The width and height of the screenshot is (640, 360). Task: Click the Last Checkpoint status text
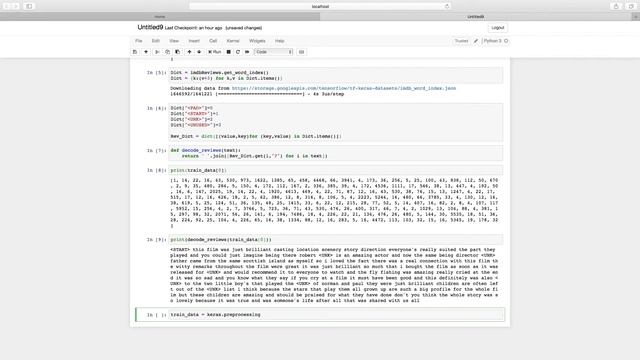tap(193, 28)
